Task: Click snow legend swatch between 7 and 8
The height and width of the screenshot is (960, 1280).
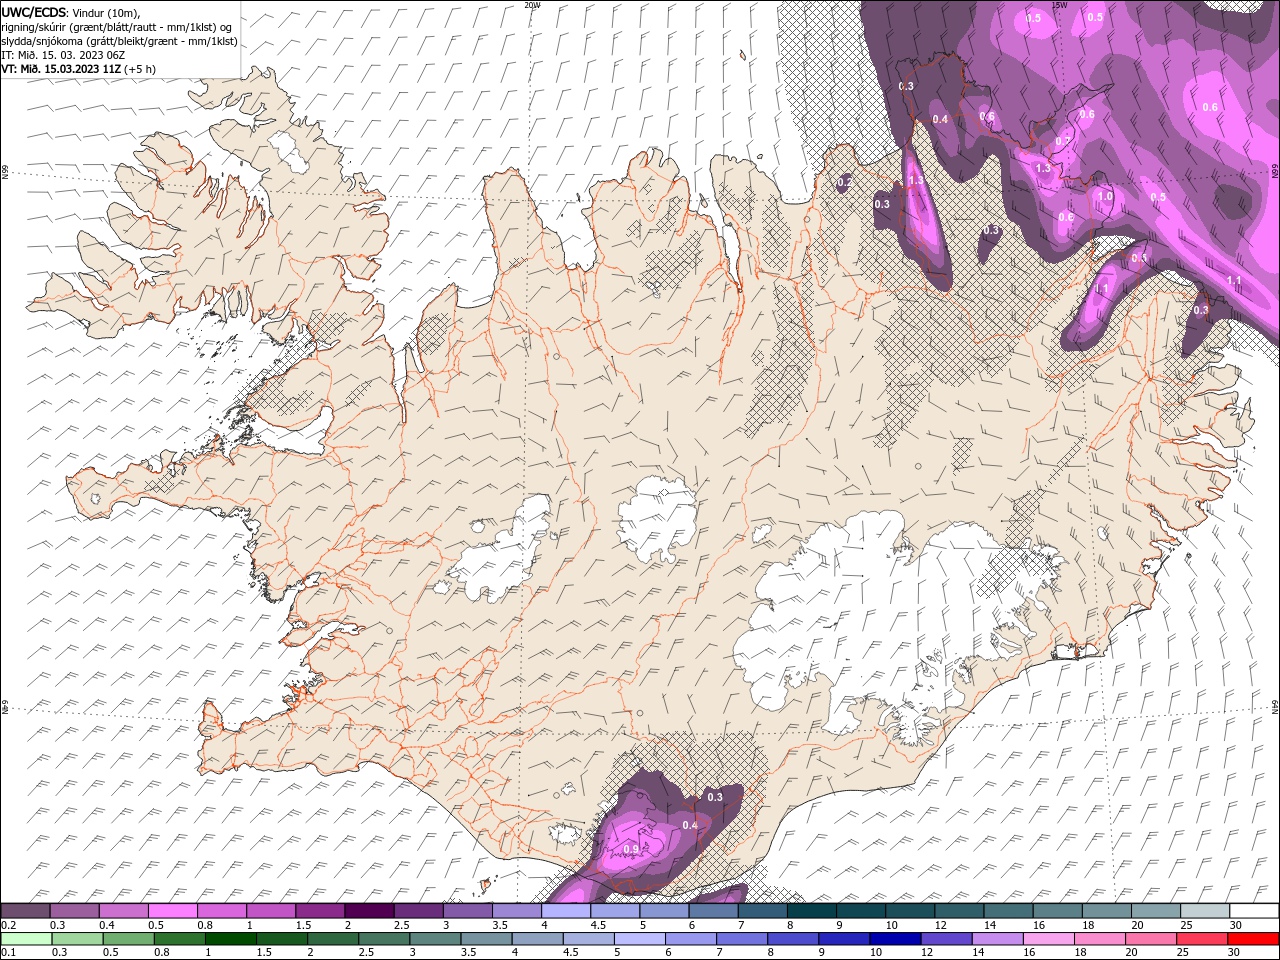Action: [763, 910]
